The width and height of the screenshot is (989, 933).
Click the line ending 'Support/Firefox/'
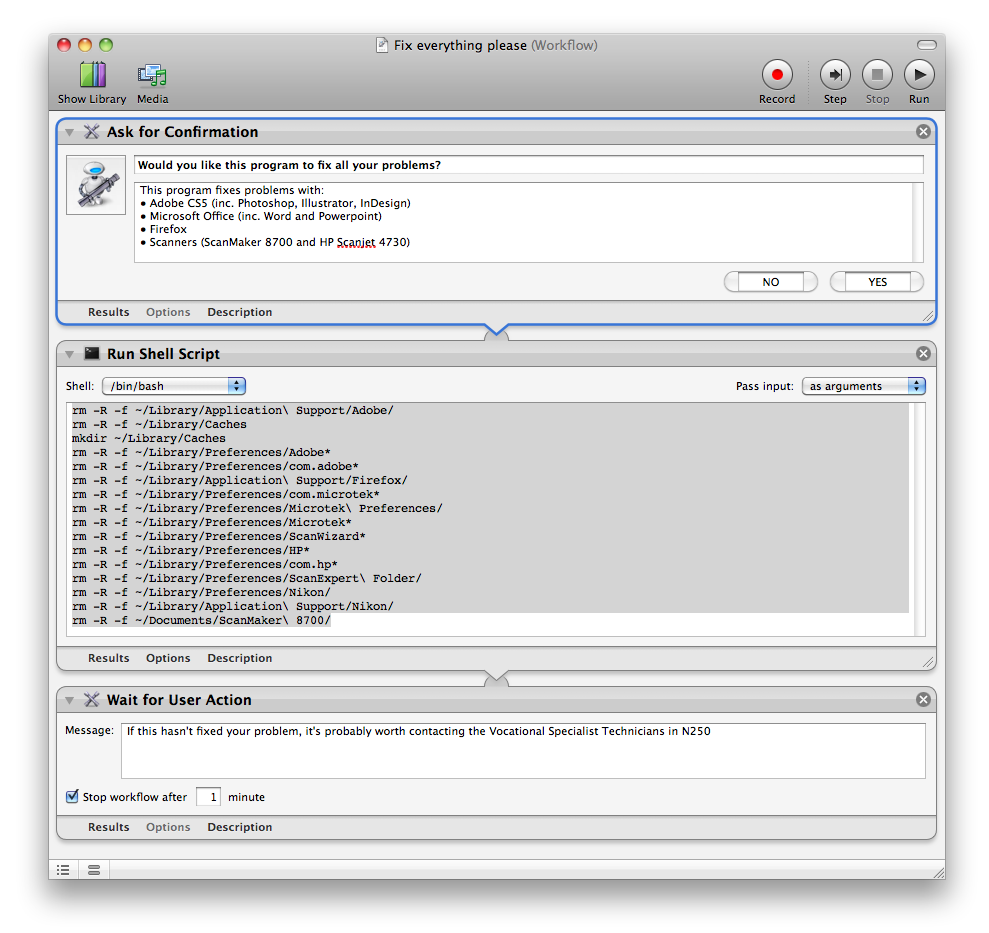[x=240, y=480]
